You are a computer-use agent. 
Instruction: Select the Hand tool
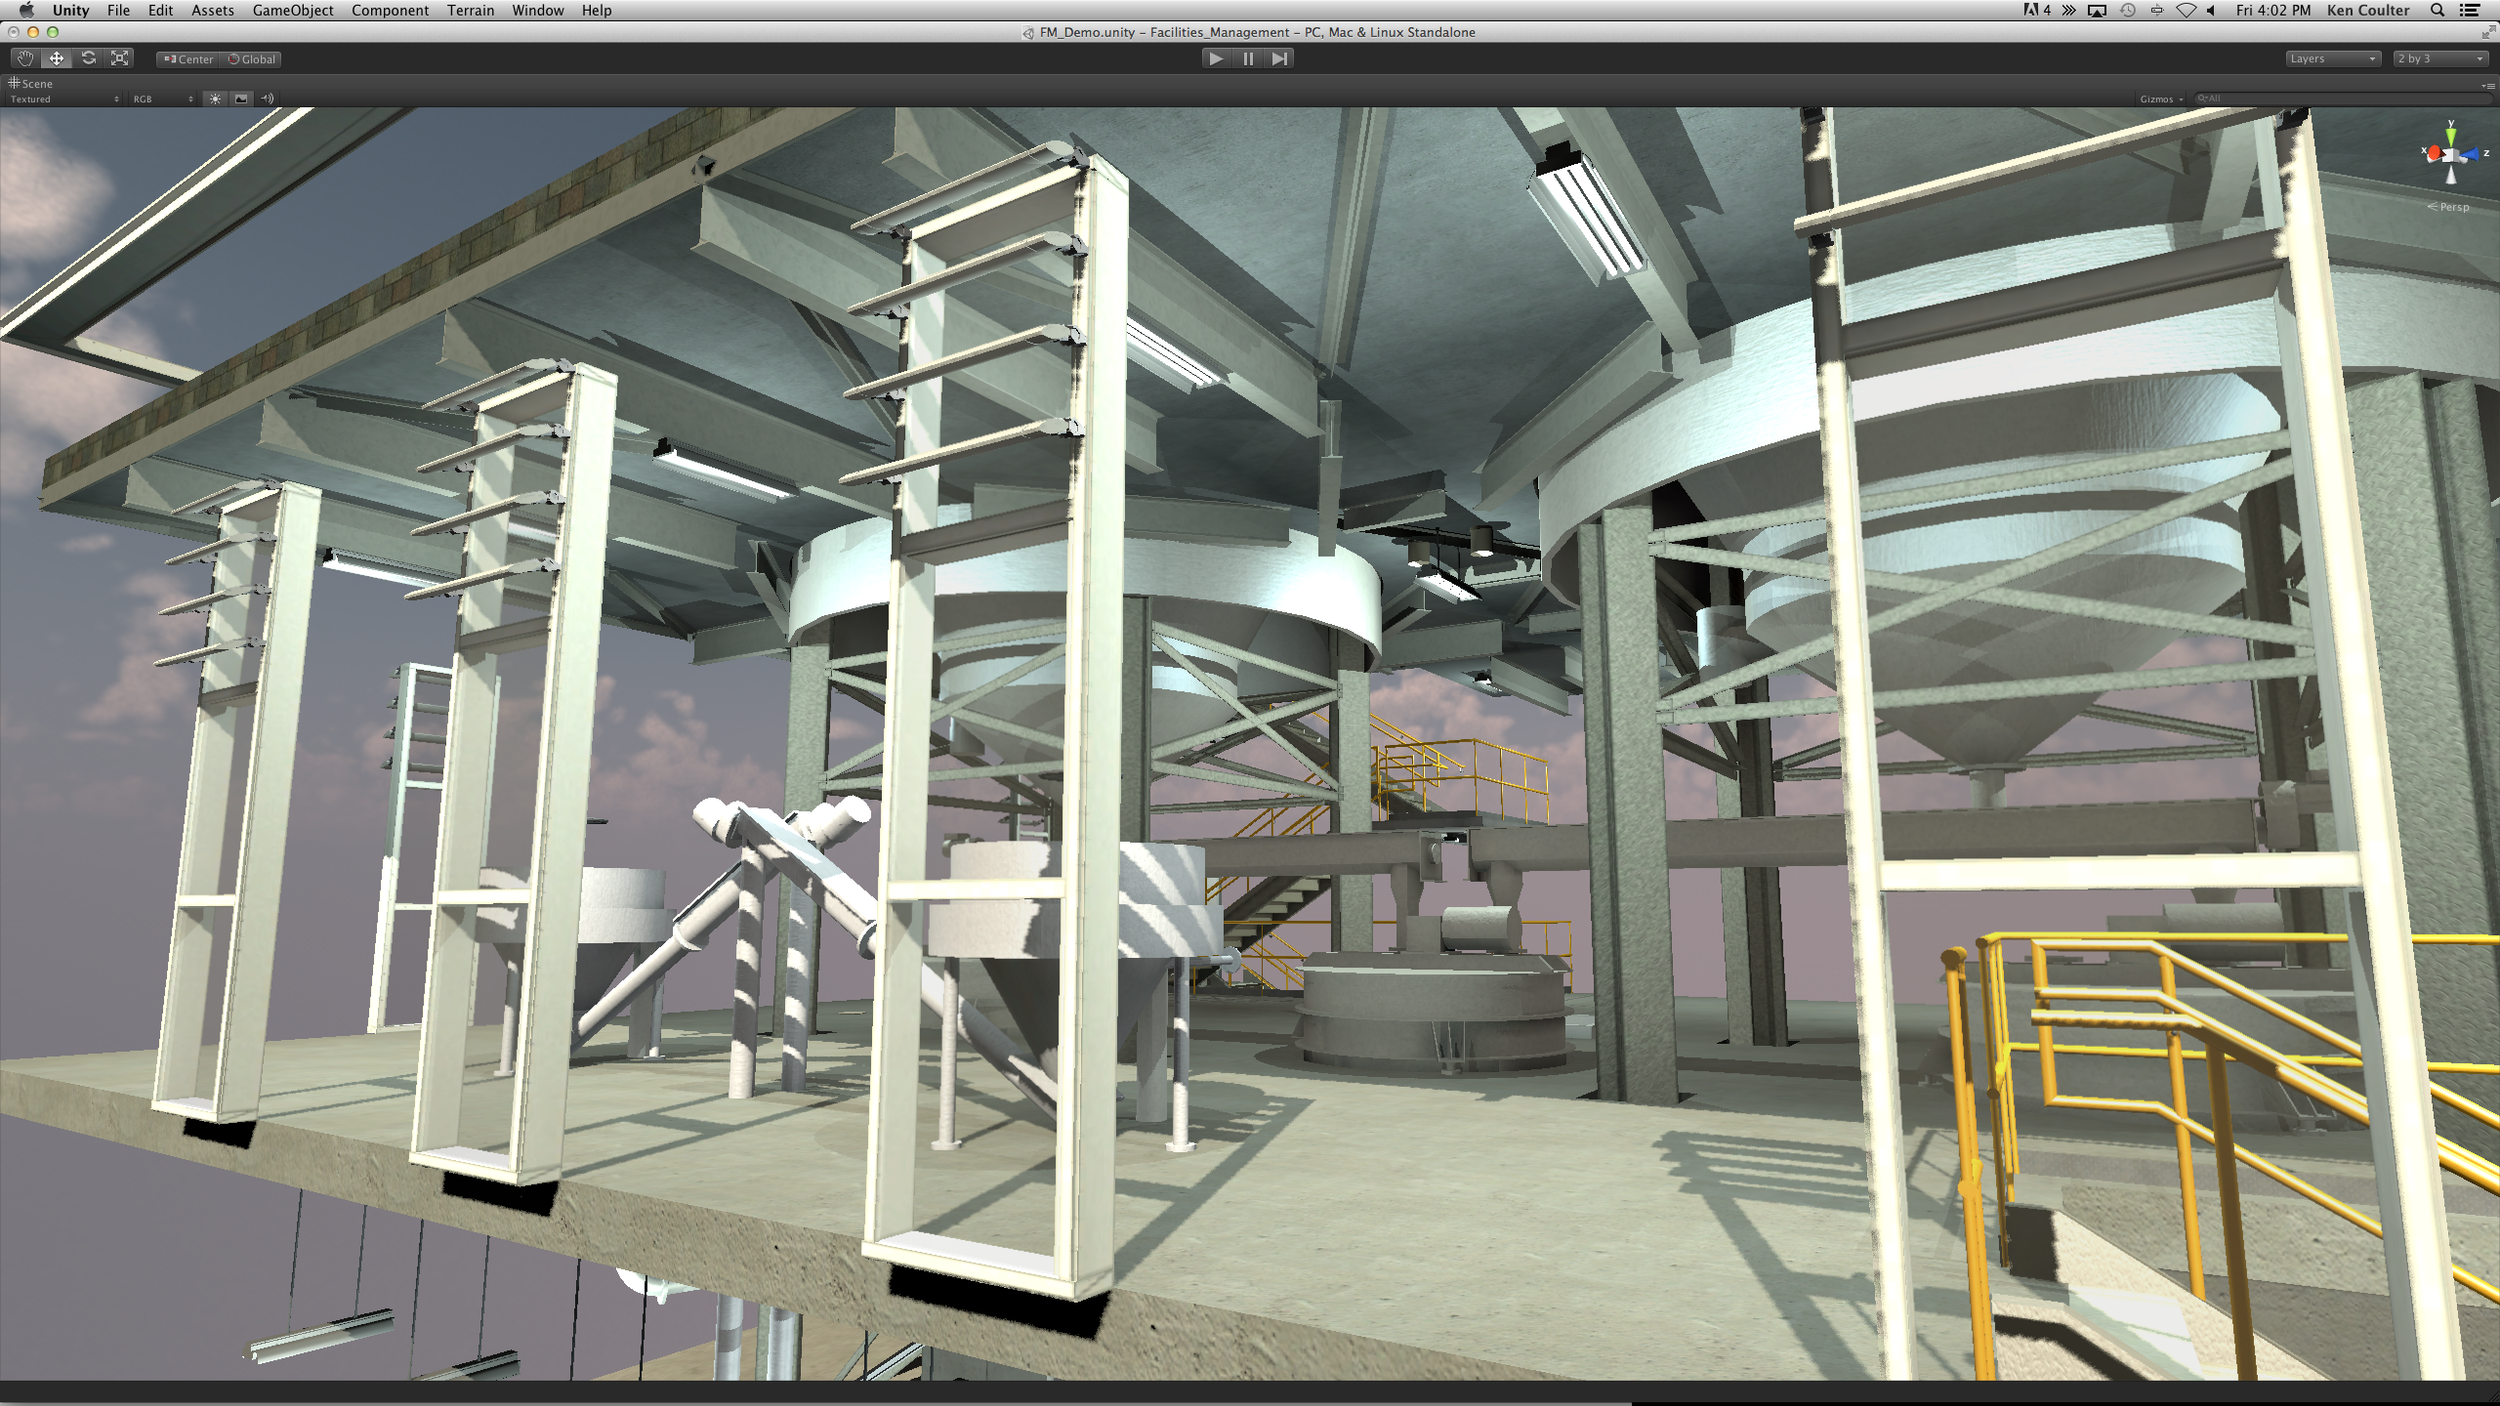pyautogui.click(x=24, y=59)
